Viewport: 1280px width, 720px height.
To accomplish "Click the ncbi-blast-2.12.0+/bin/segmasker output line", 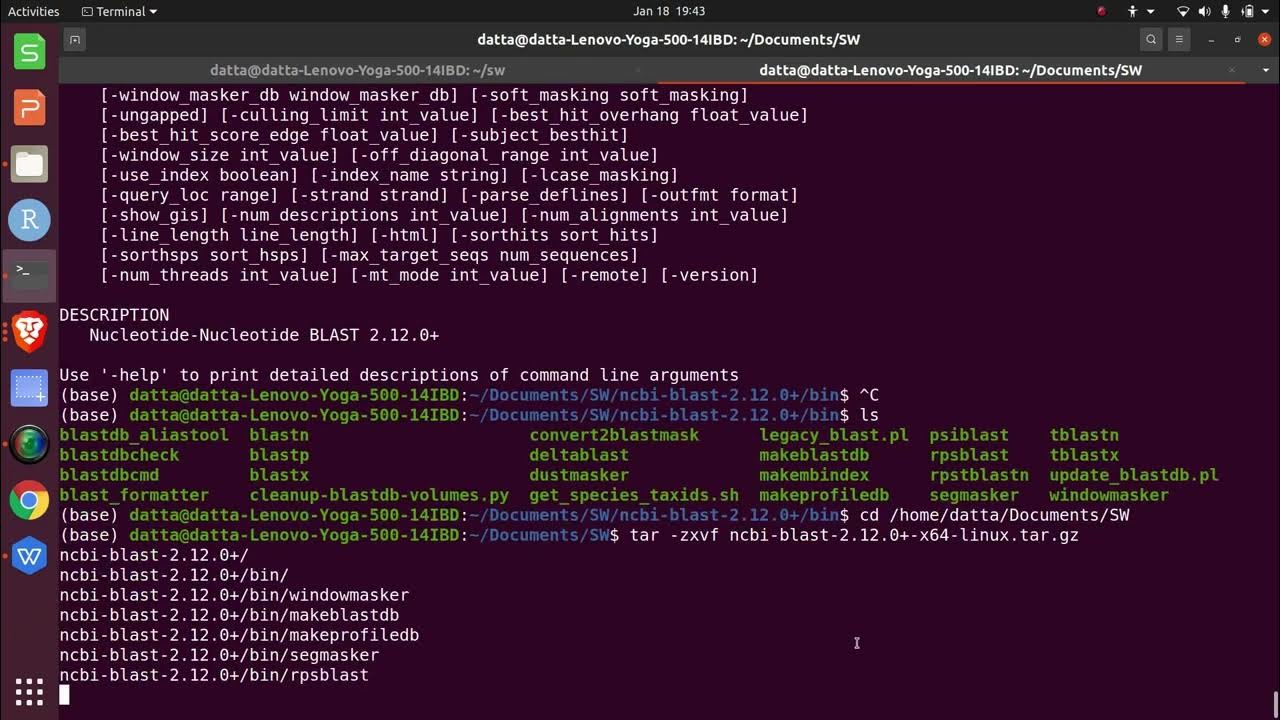I will (x=219, y=655).
